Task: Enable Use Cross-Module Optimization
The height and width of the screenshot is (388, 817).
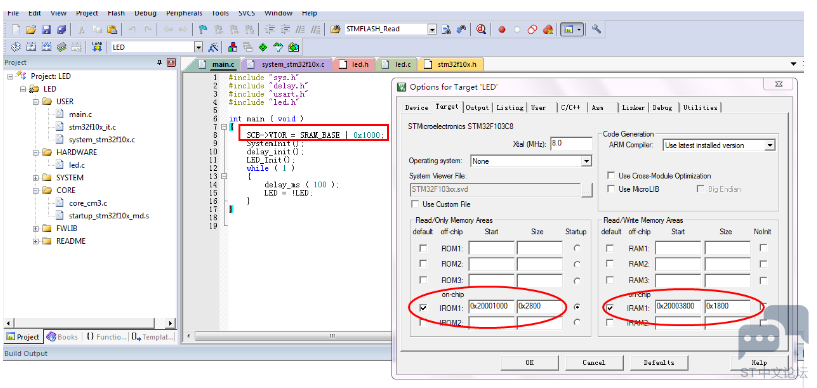Action: pos(611,176)
